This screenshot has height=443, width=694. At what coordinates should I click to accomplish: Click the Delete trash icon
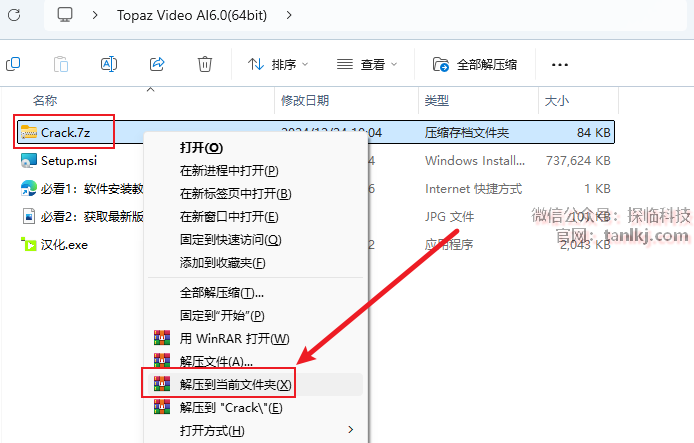(x=204, y=64)
